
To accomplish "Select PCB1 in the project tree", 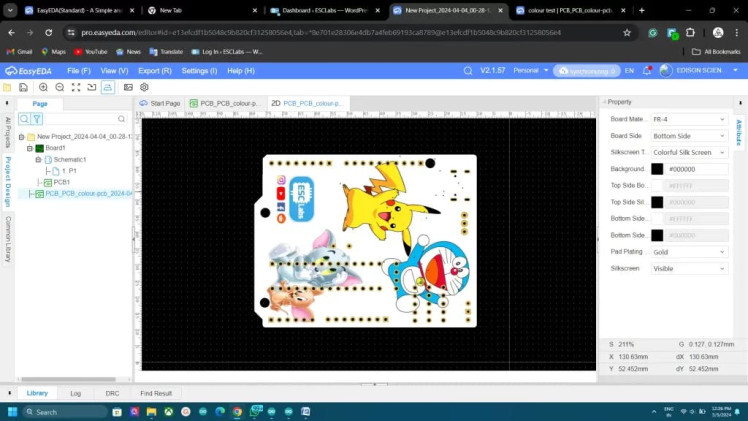I will pyautogui.click(x=61, y=182).
